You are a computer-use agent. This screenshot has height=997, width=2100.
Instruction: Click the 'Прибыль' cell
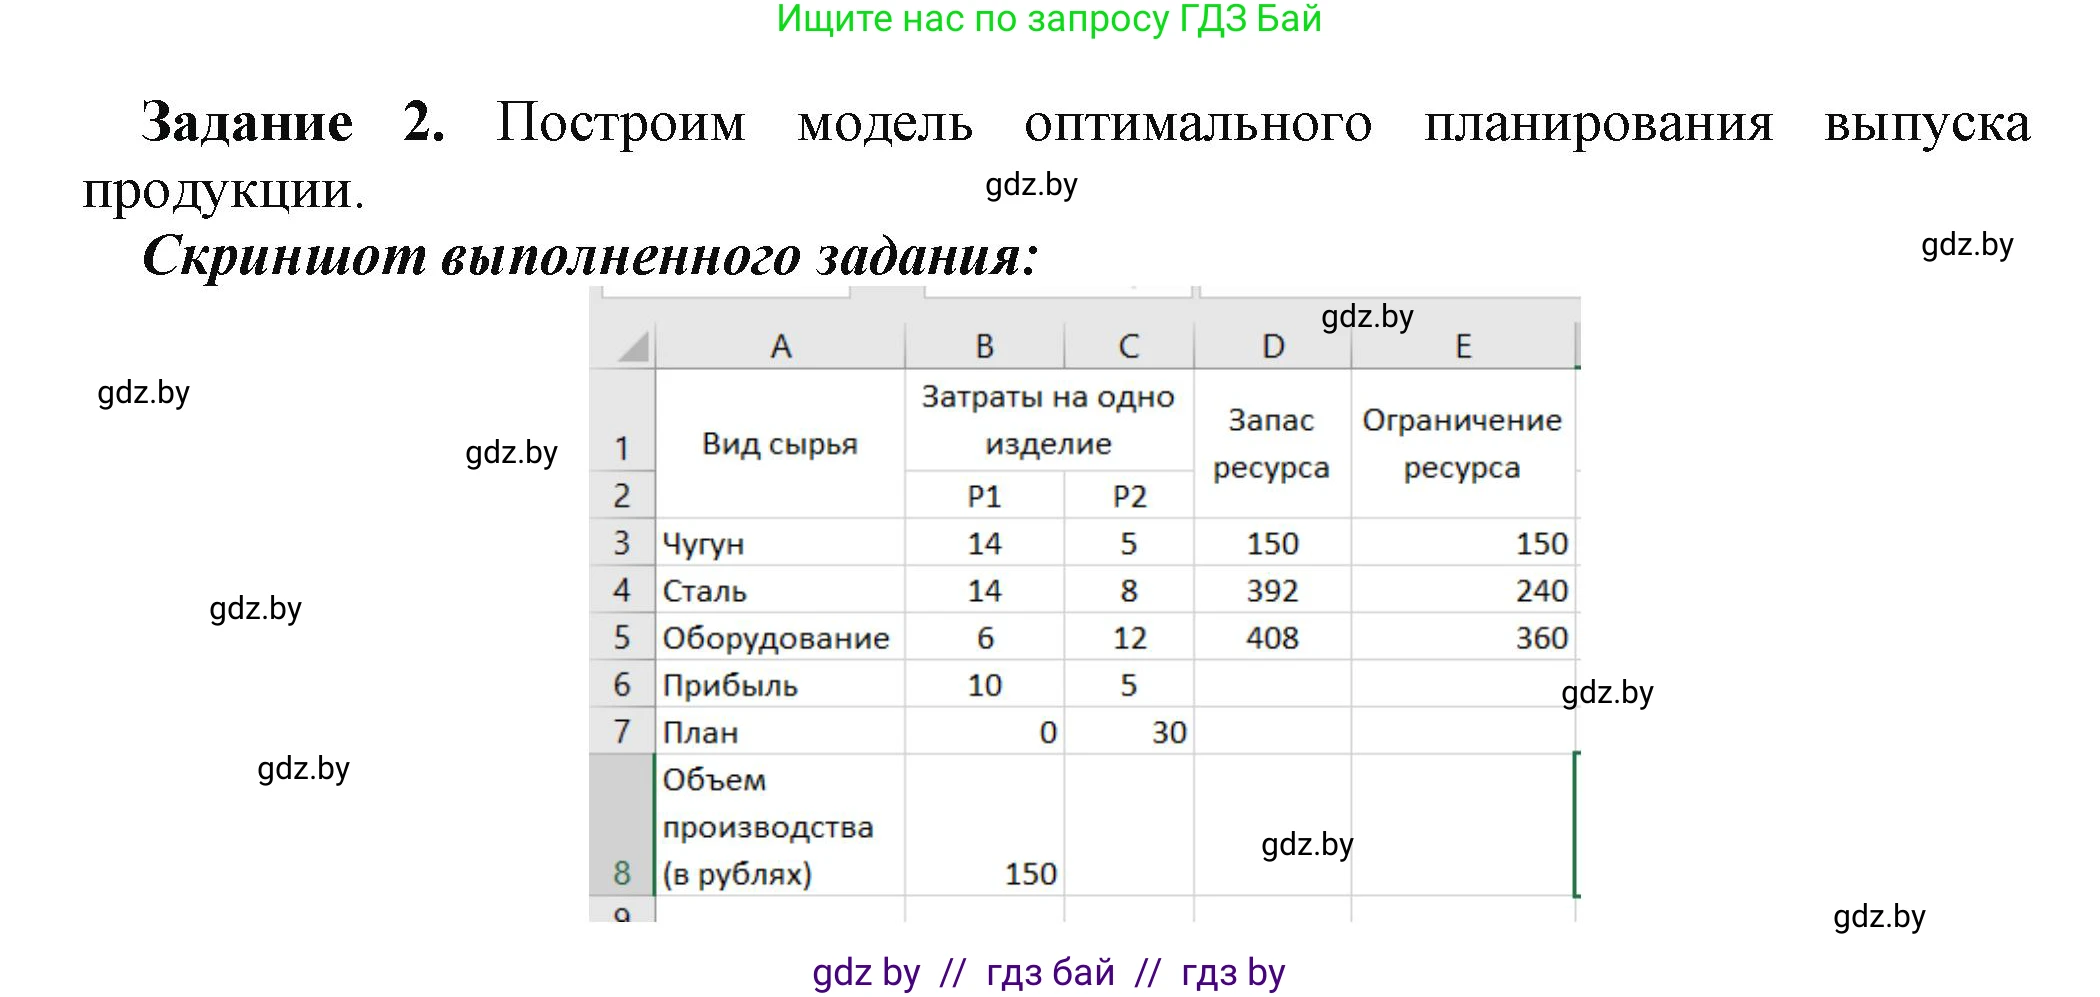pyautogui.click(x=780, y=684)
